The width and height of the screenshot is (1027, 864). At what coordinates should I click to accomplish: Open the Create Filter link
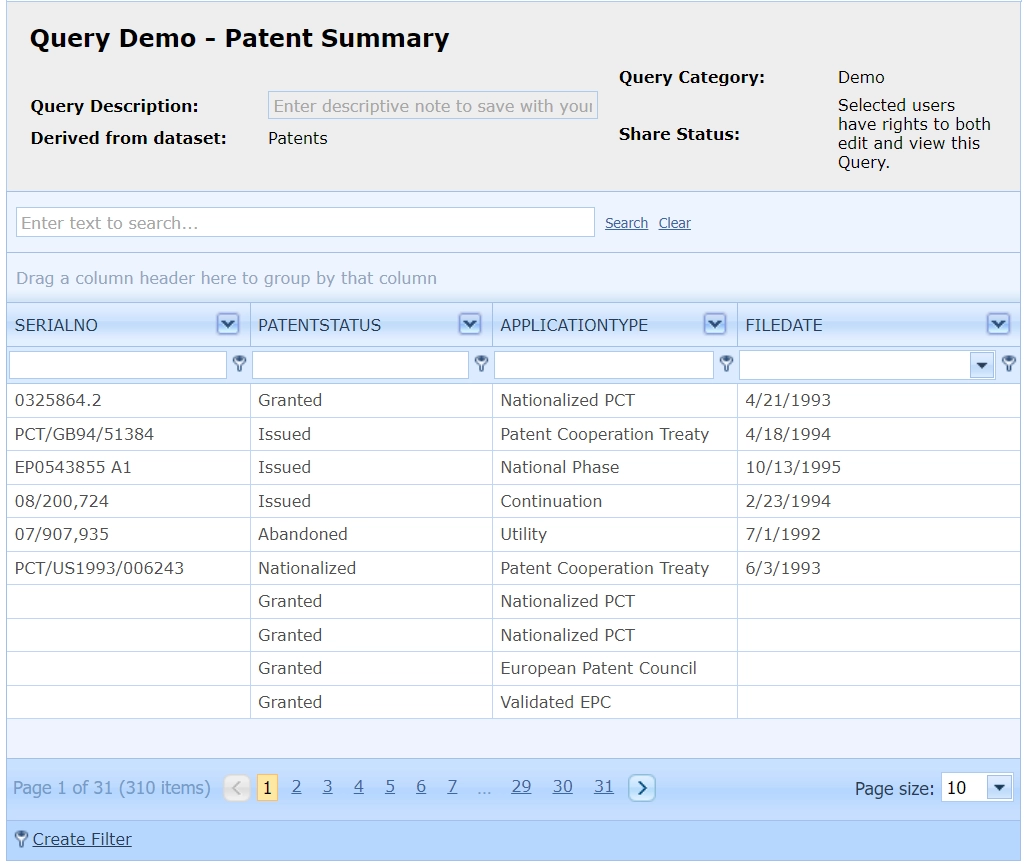click(x=82, y=840)
